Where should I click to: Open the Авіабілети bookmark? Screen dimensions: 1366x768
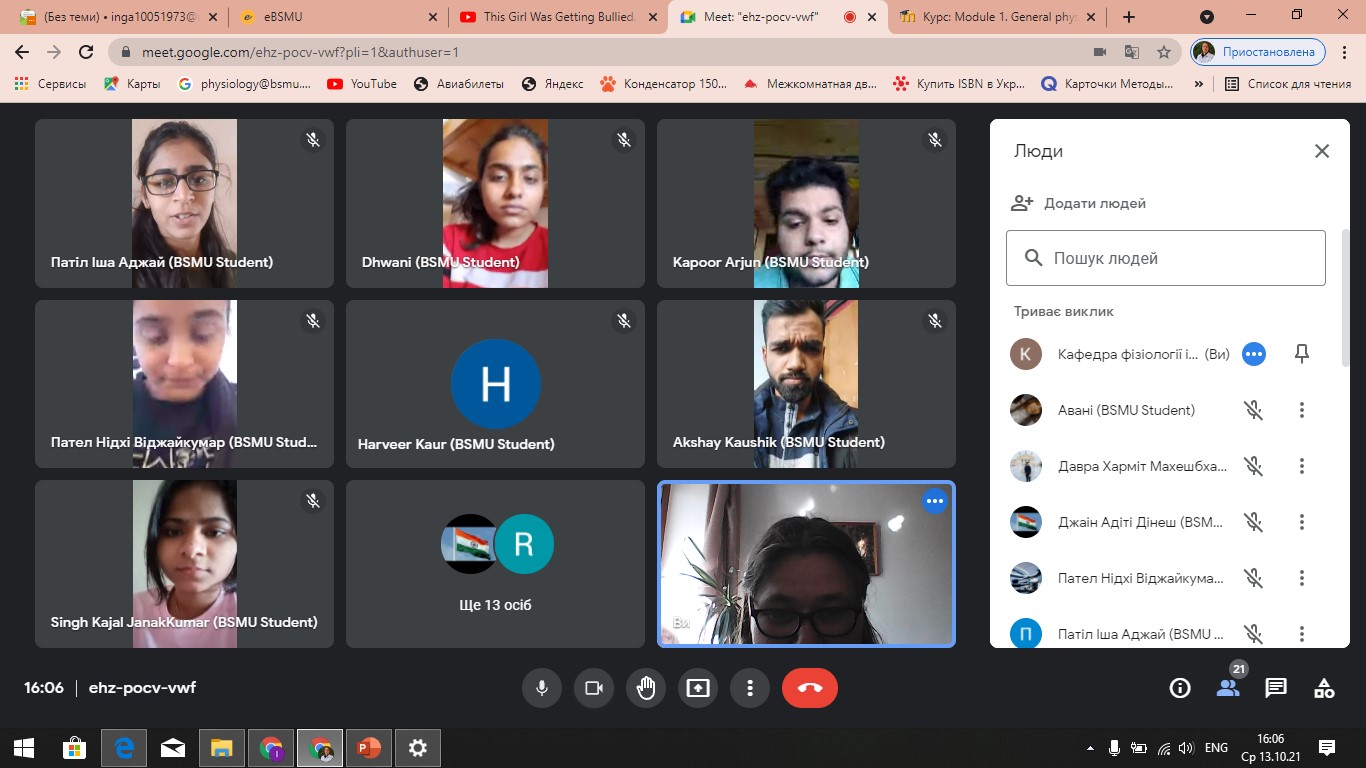[x=460, y=84]
